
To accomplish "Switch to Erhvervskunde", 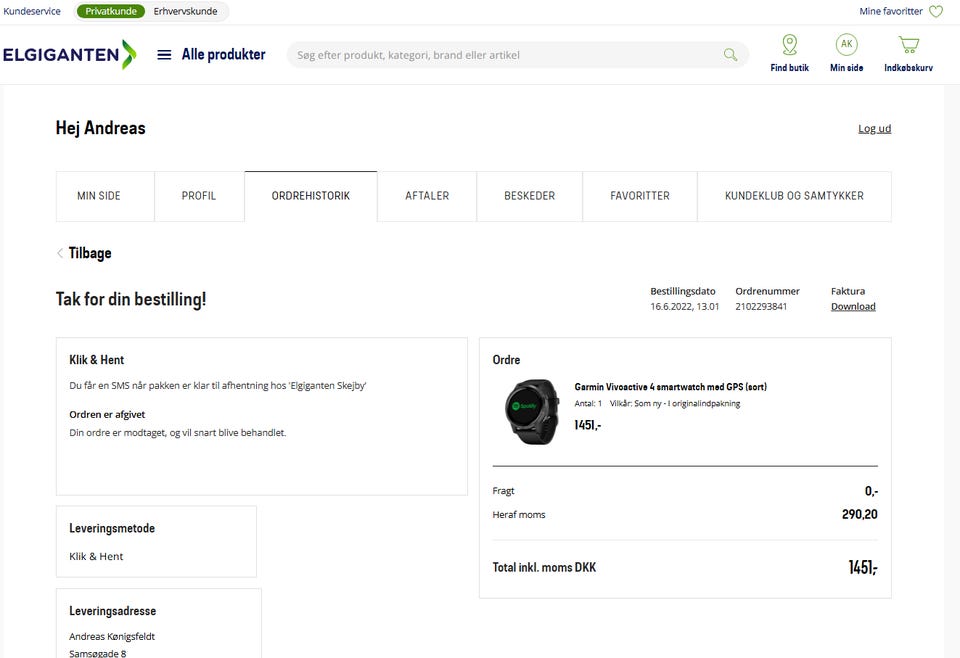I will [x=186, y=11].
